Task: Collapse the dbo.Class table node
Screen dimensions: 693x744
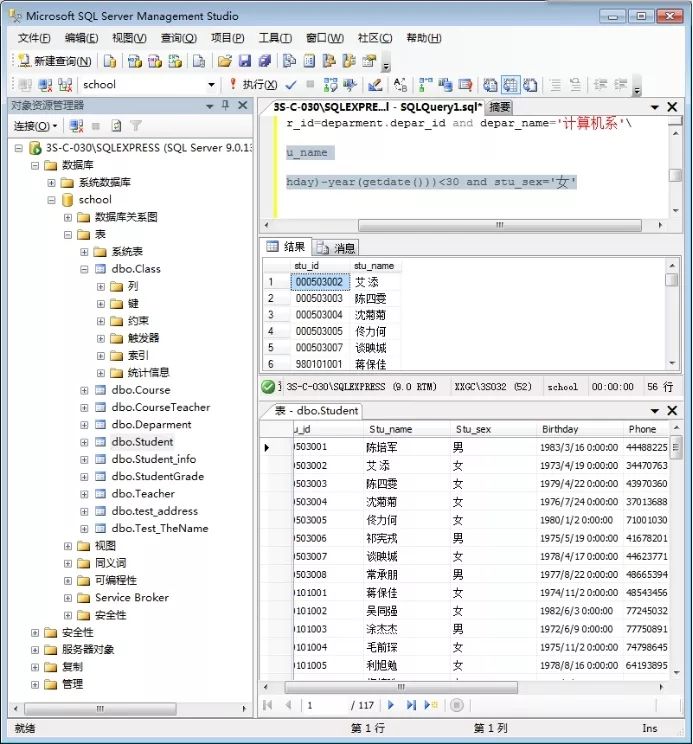Action: 84,270
